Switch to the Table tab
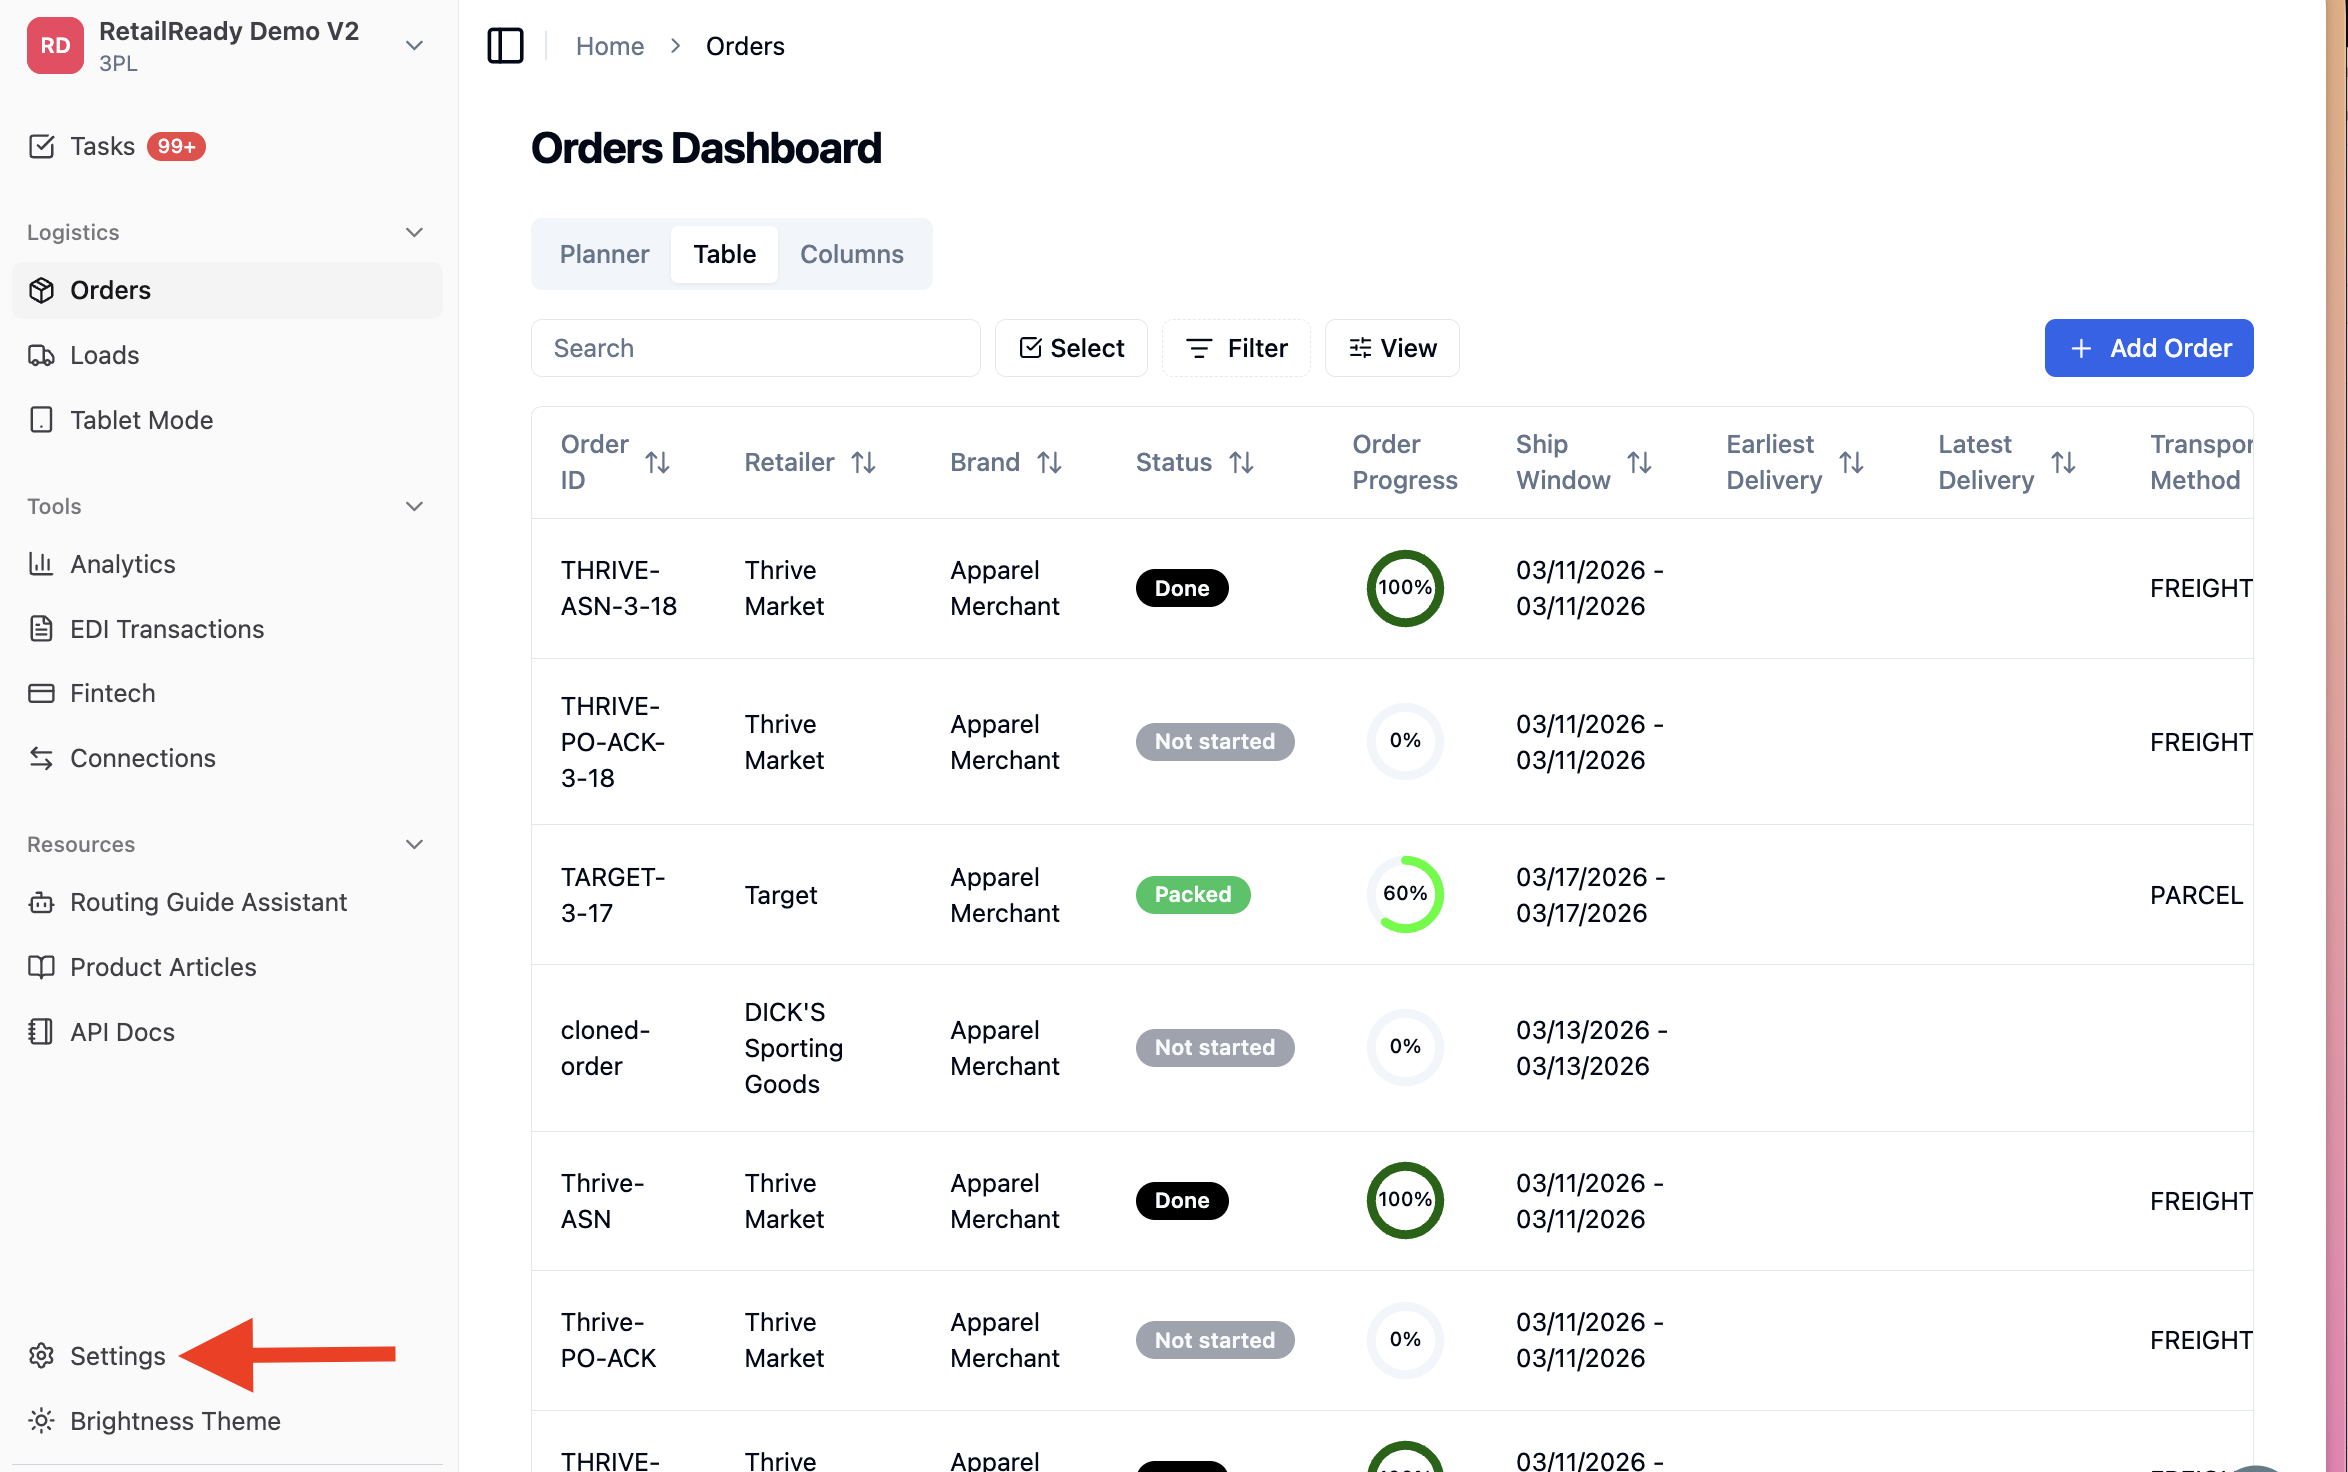 click(x=725, y=254)
